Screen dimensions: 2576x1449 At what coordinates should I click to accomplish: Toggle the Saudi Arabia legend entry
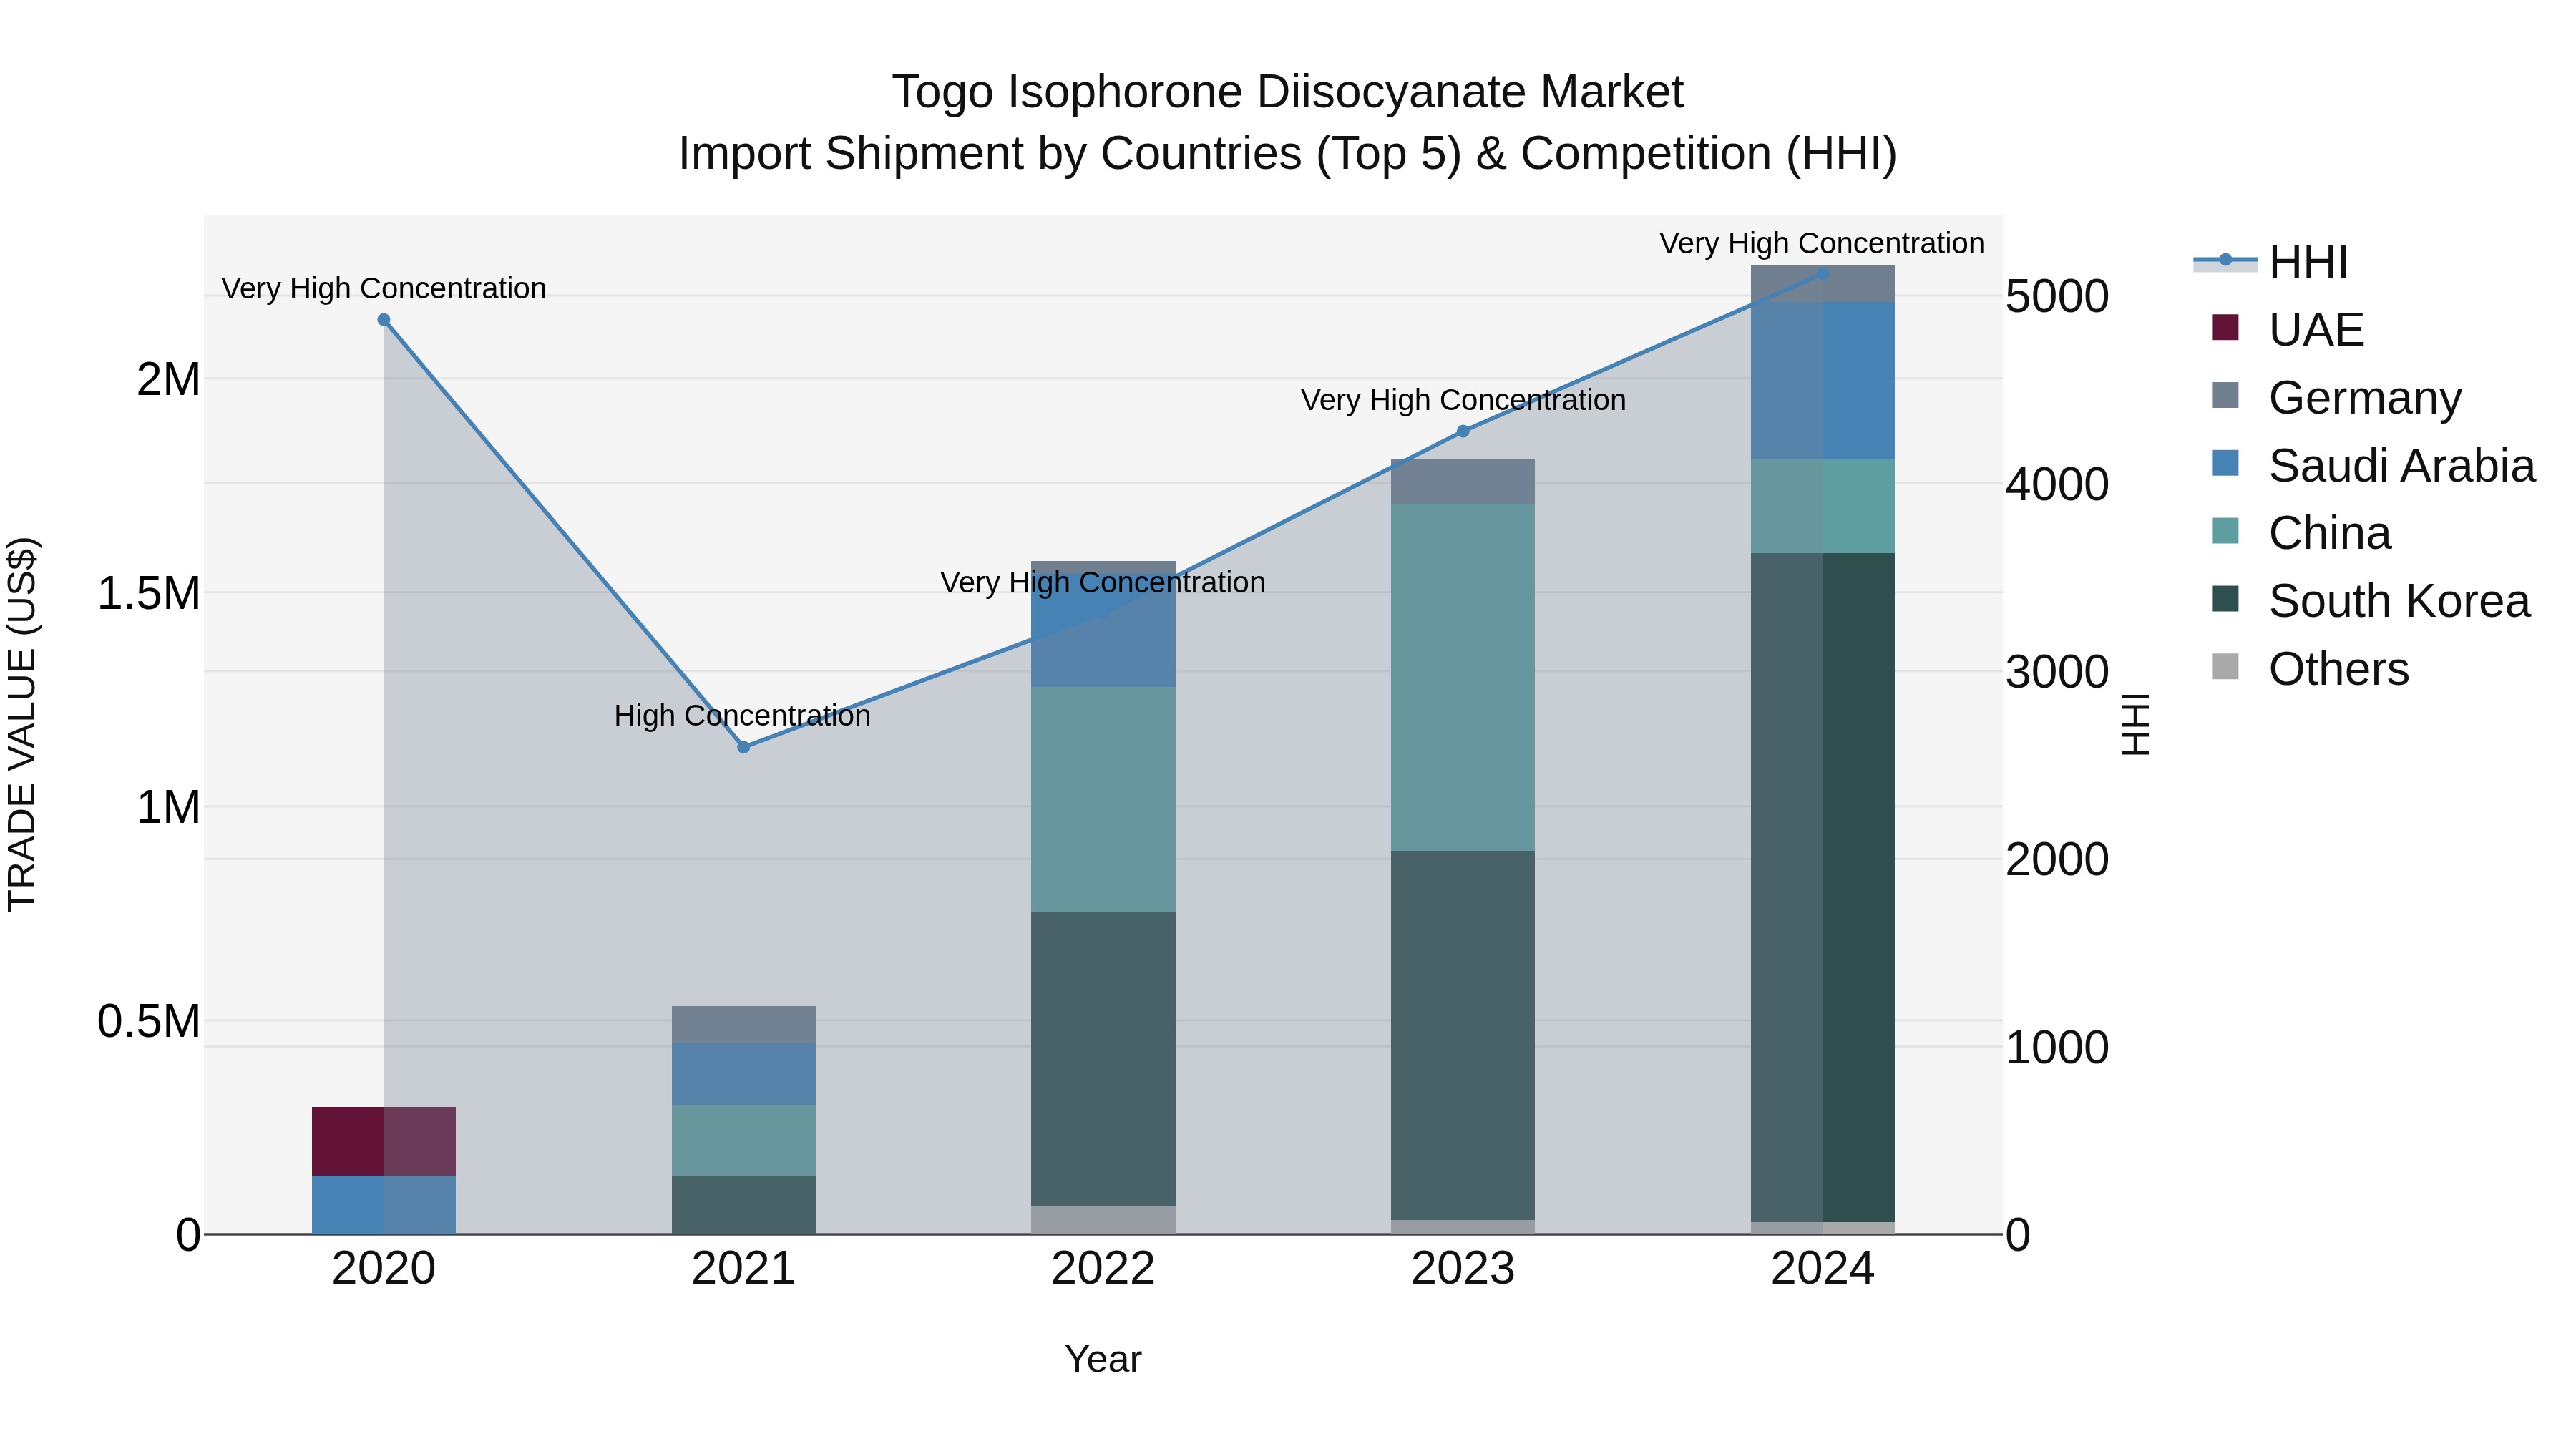(2374, 465)
